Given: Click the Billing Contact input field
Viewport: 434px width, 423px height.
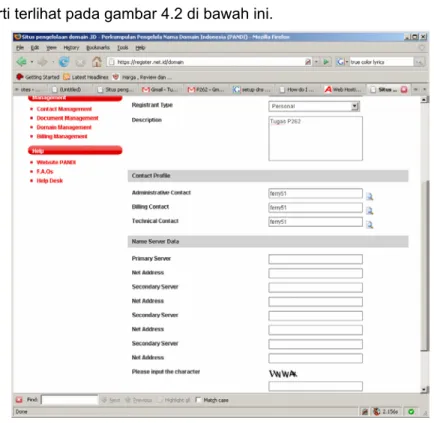Looking at the screenshot, I should tap(315, 207).
